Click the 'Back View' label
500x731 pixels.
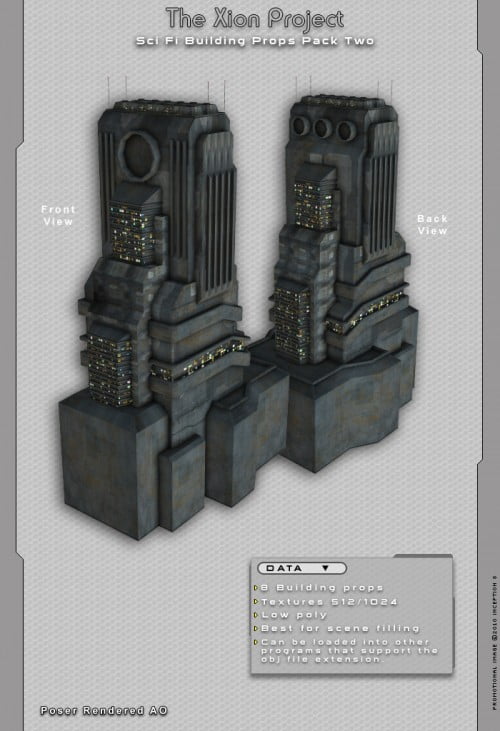coord(432,225)
